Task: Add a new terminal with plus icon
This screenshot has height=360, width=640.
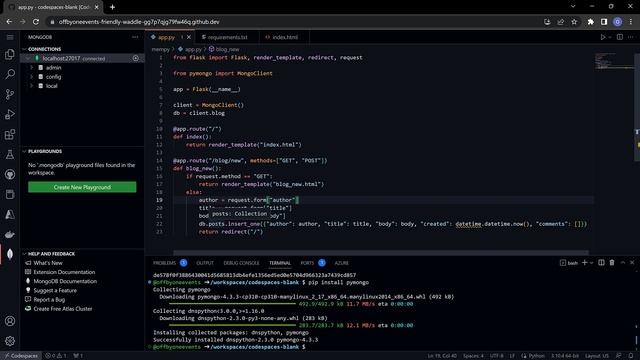Action: click(584, 263)
